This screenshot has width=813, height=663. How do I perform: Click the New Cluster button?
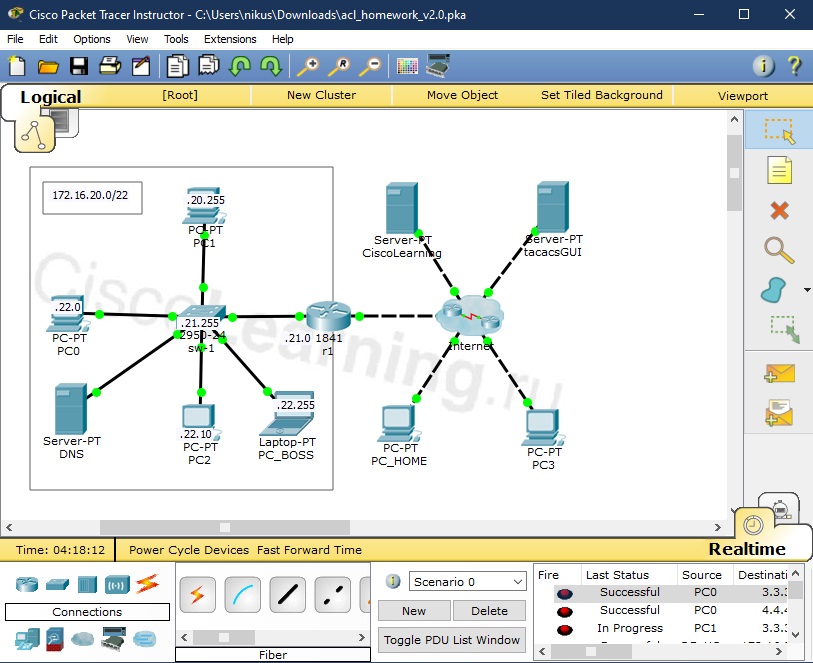(321, 95)
